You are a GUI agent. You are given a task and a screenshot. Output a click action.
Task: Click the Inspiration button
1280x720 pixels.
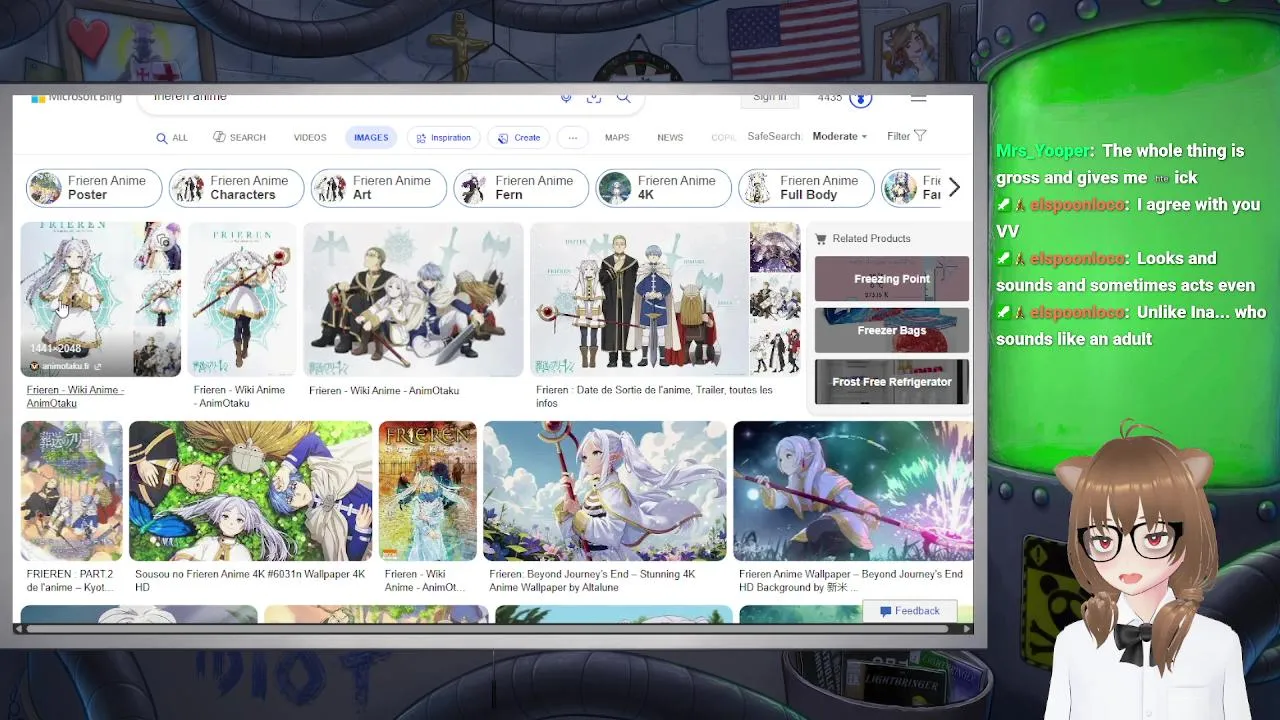pyautogui.click(x=444, y=138)
